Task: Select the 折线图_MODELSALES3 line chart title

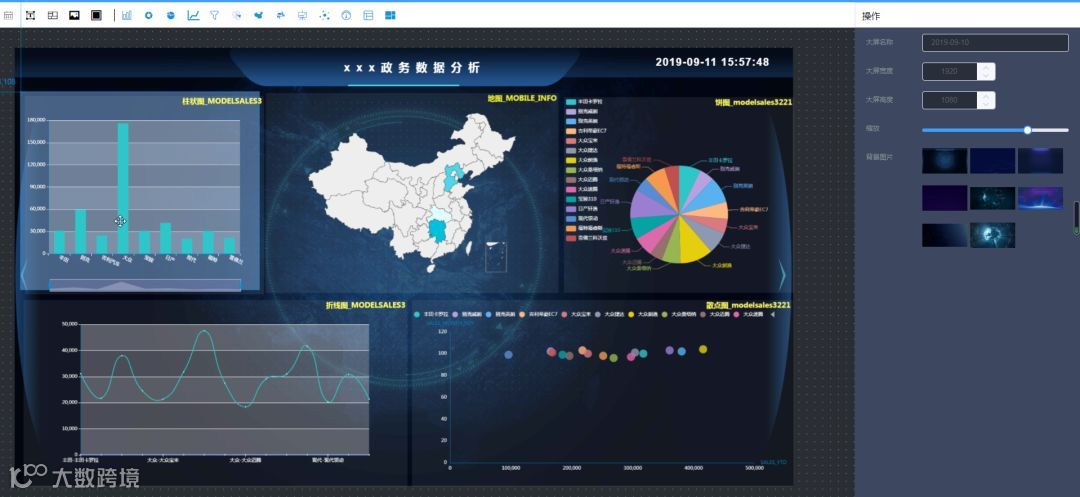Action: tap(365, 304)
